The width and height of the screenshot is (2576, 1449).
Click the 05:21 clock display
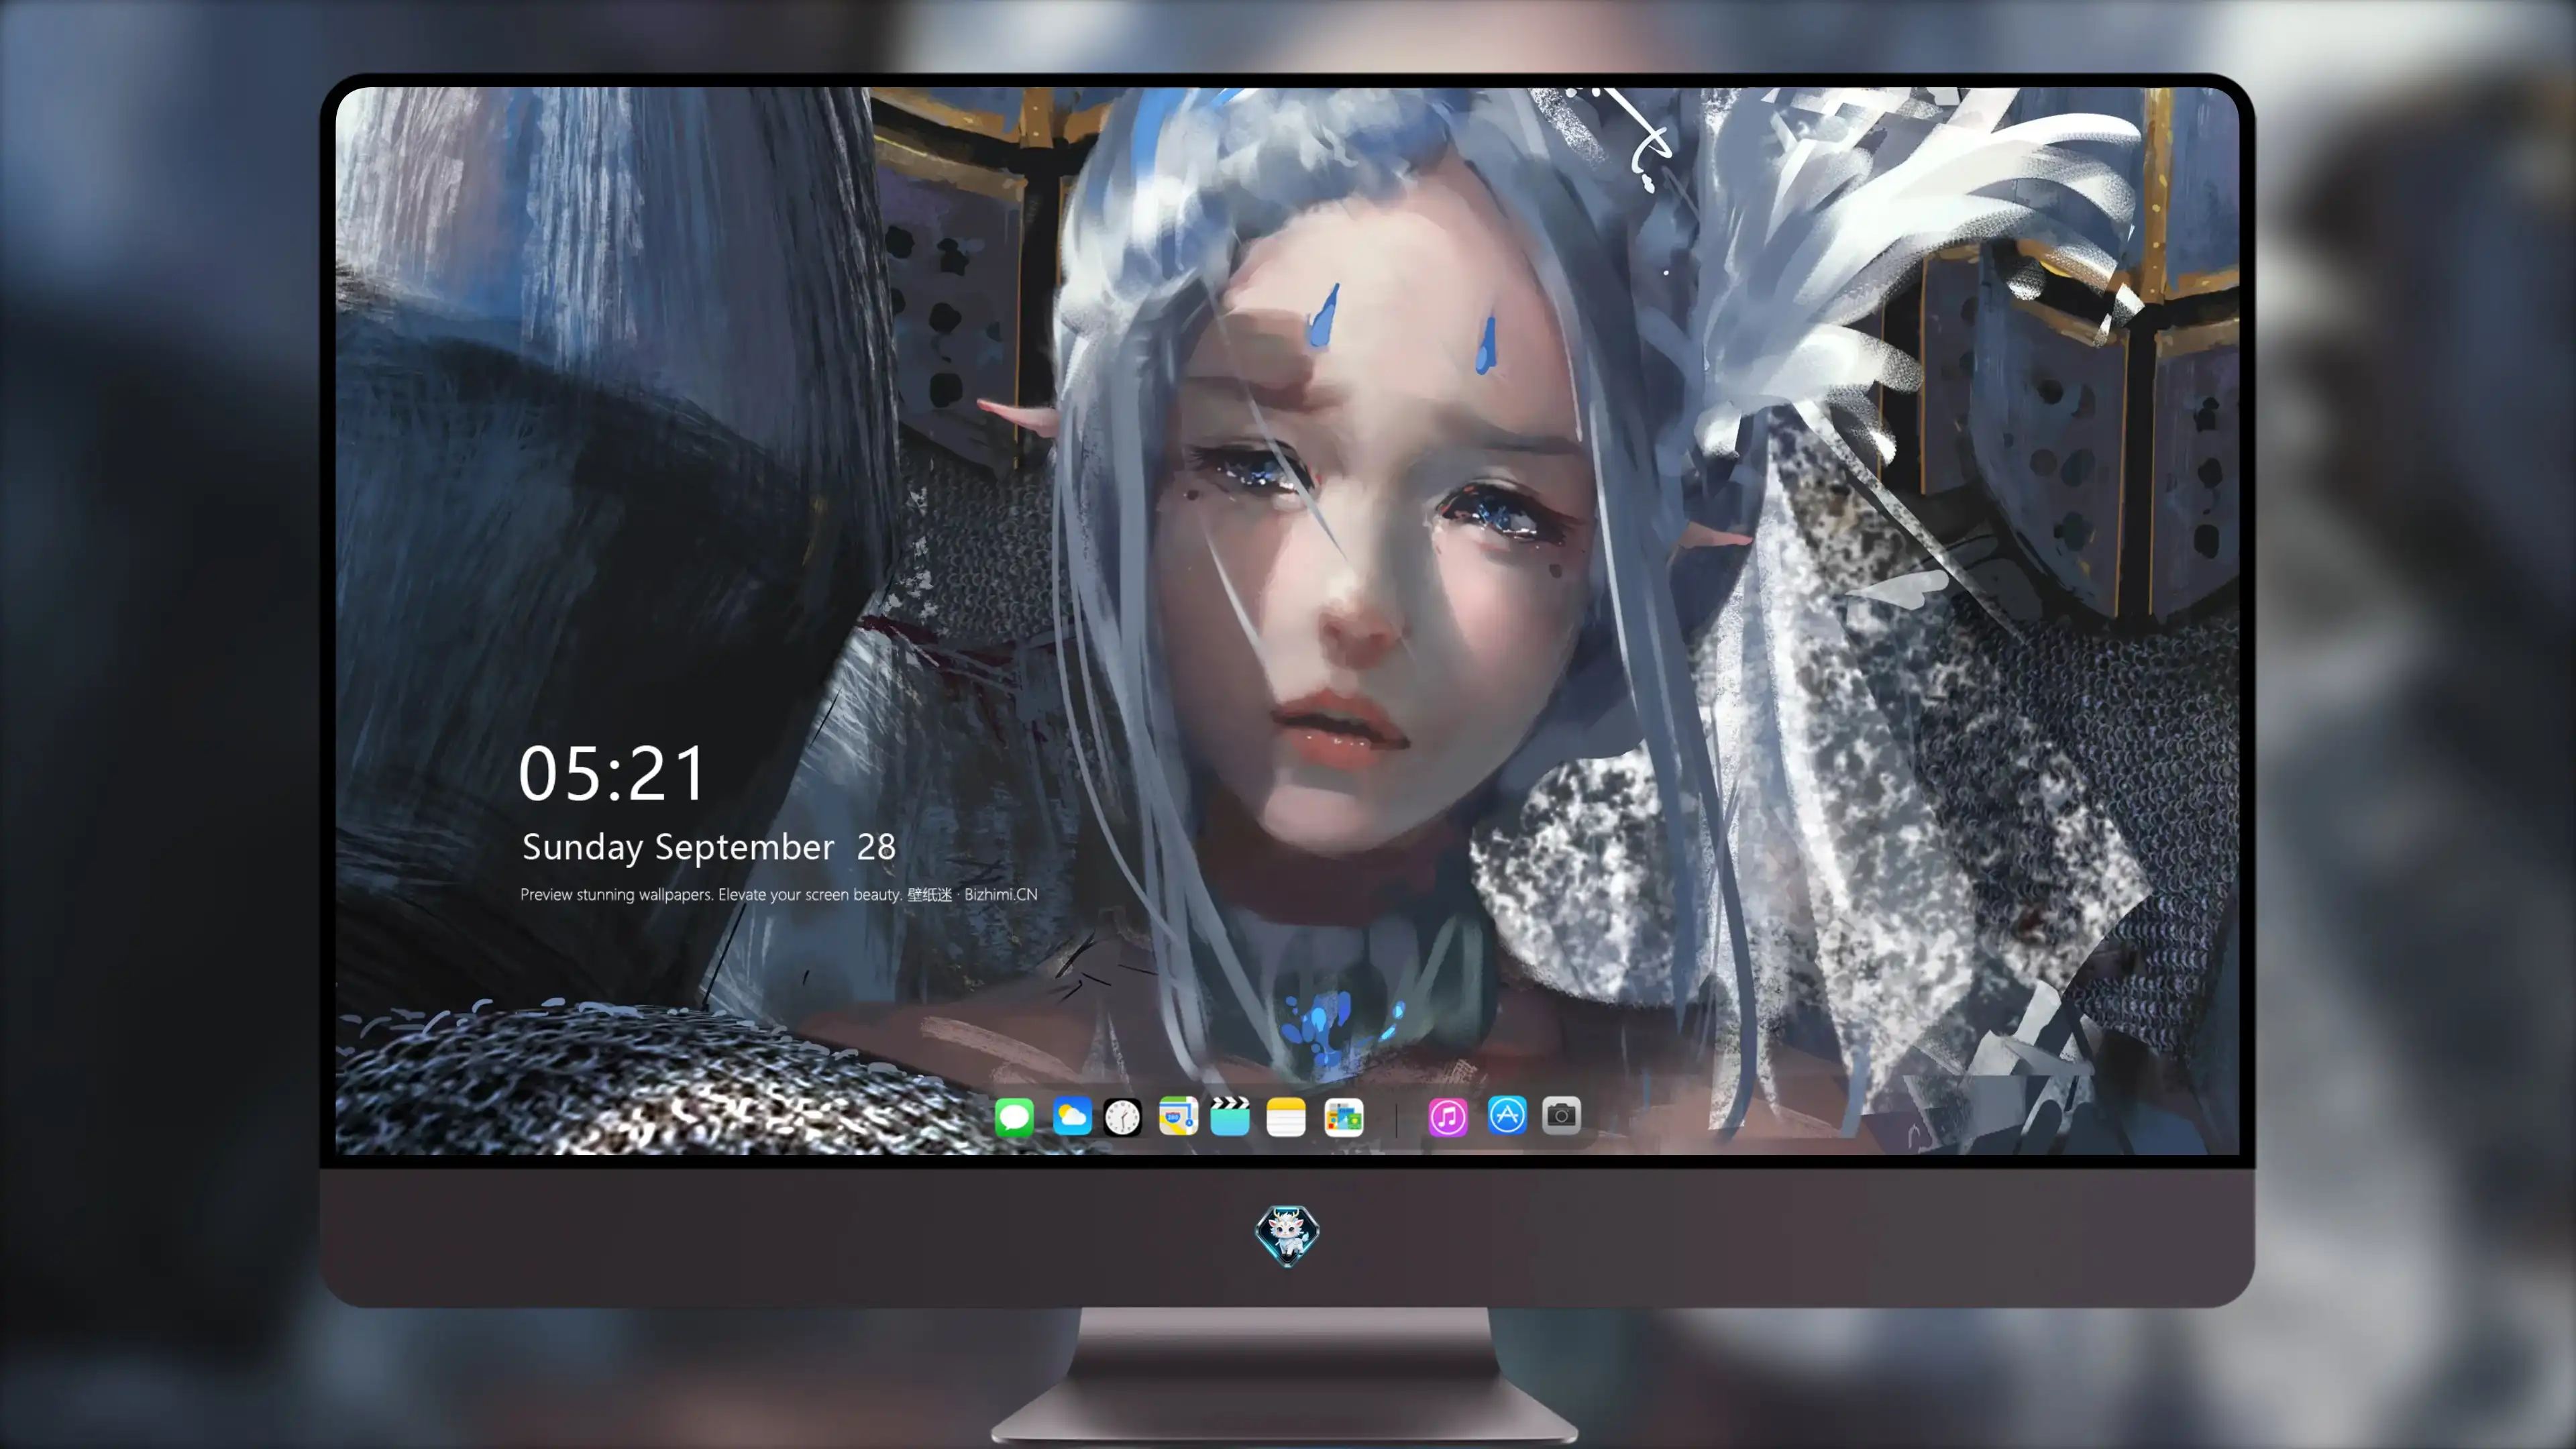point(612,773)
